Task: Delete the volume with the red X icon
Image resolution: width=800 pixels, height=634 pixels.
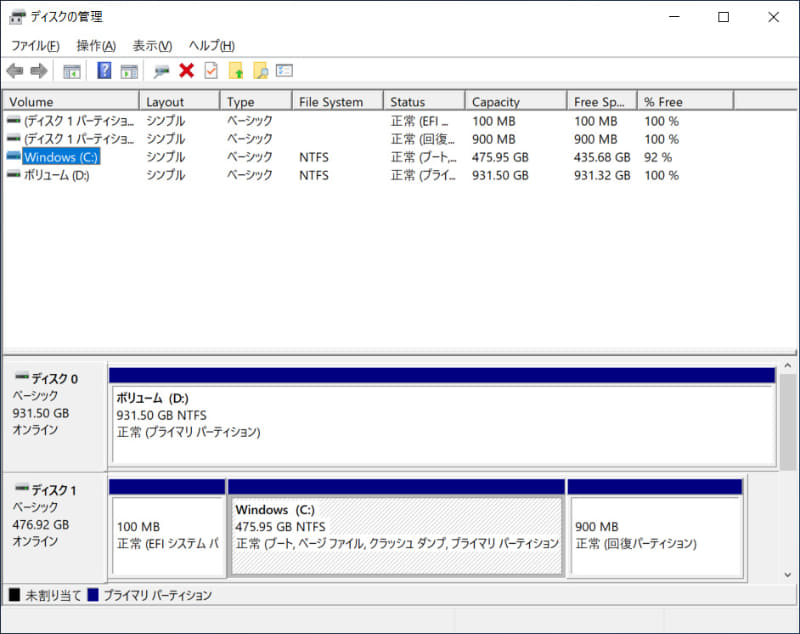Action: click(x=187, y=70)
